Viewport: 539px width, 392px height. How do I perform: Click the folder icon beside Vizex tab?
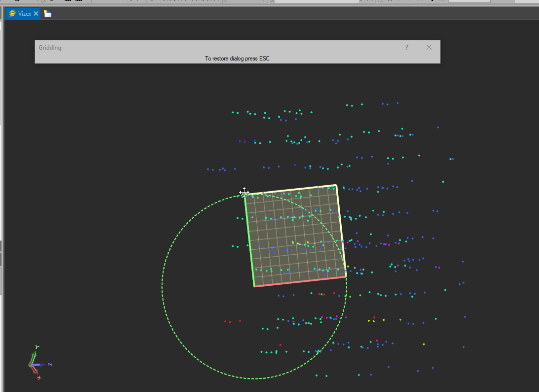(x=47, y=14)
